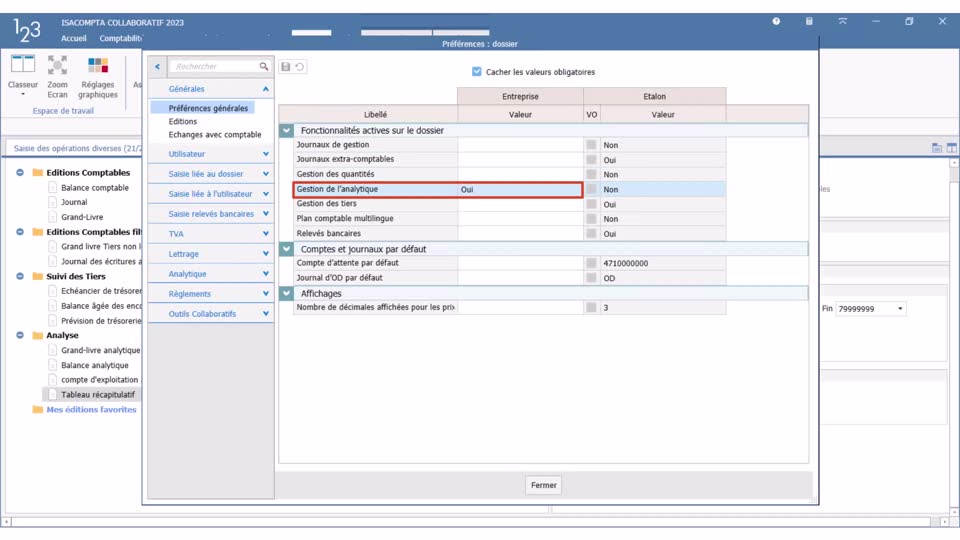This screenshot has width=960, height=540.
Task: Click the Espace de travail label
Action: (x=63, y=111)
